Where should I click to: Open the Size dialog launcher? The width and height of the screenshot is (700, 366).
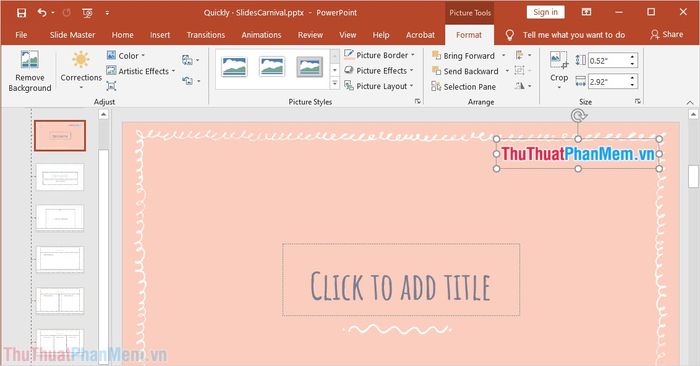coord(638,101)
